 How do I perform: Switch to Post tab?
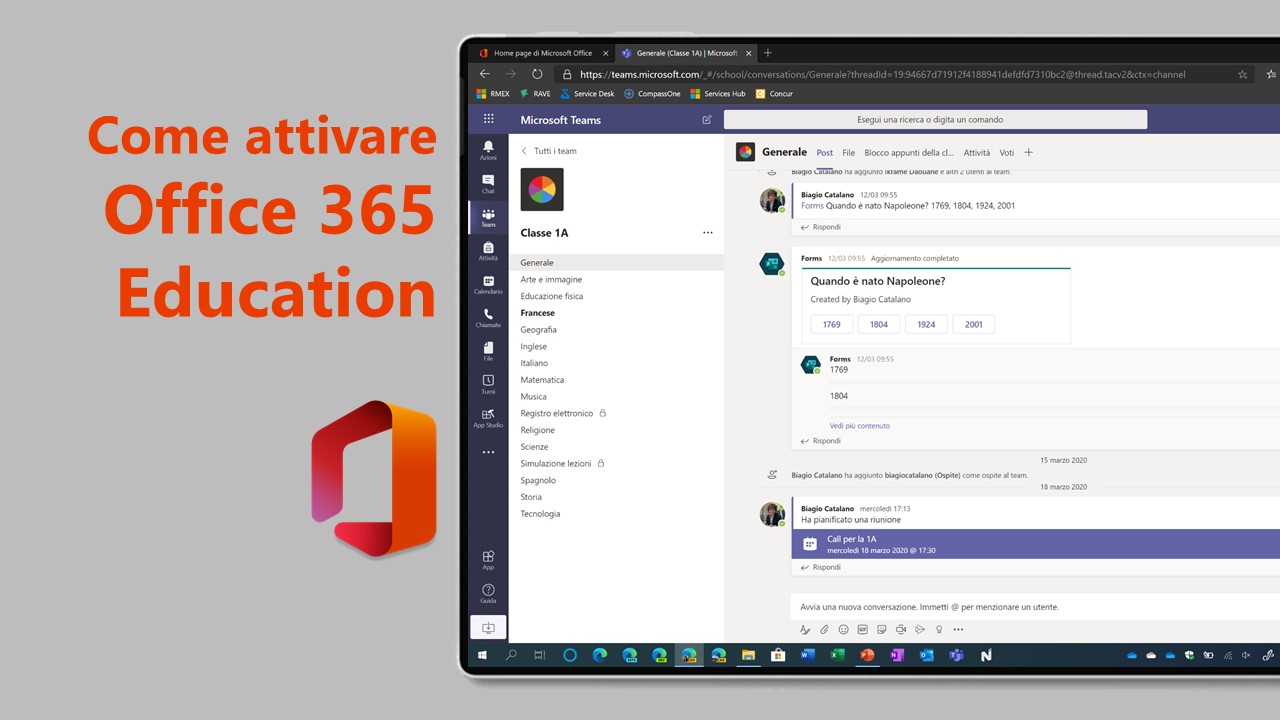(824, 153)
